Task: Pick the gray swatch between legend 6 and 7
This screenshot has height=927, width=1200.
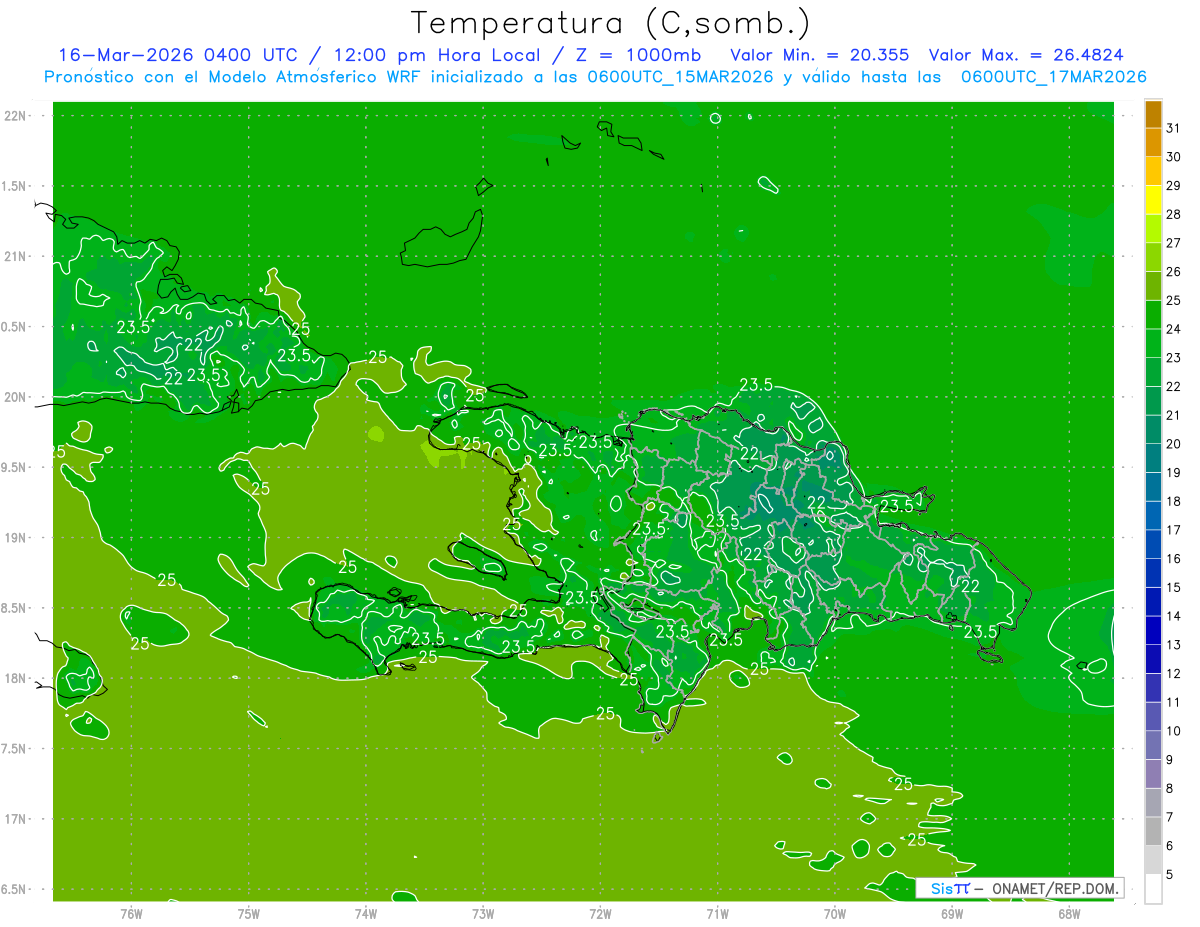Action: click(x=1153, y=831)
